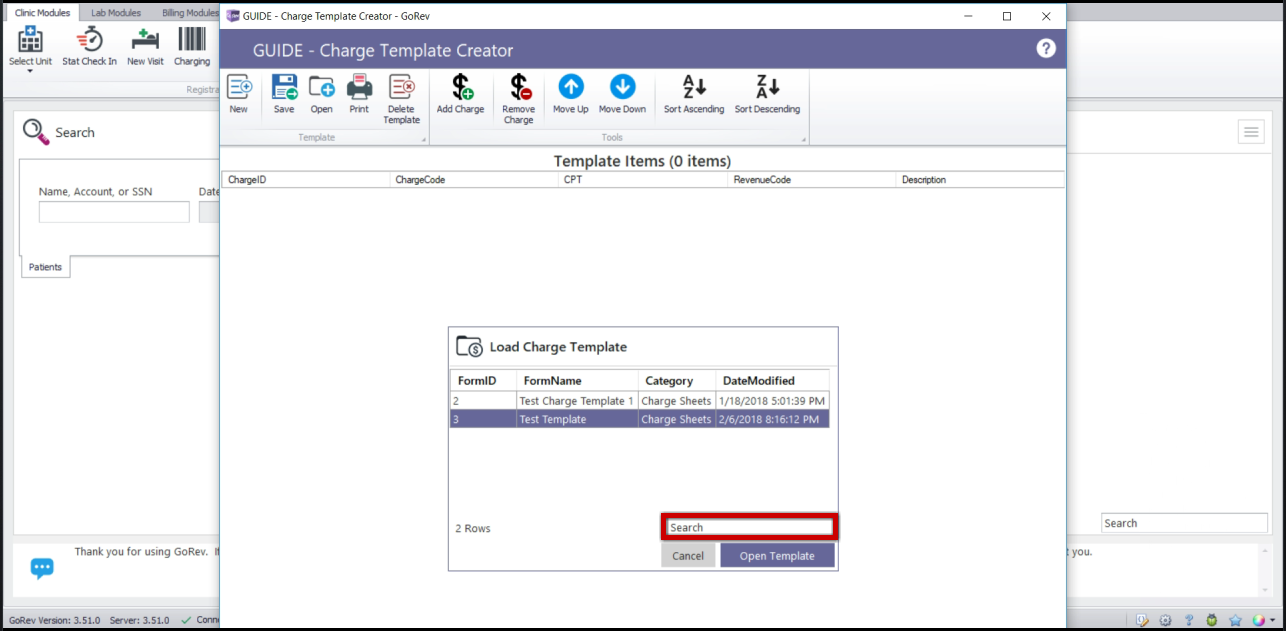Click the Name, Account, or SSN field

tap(114, 212)
